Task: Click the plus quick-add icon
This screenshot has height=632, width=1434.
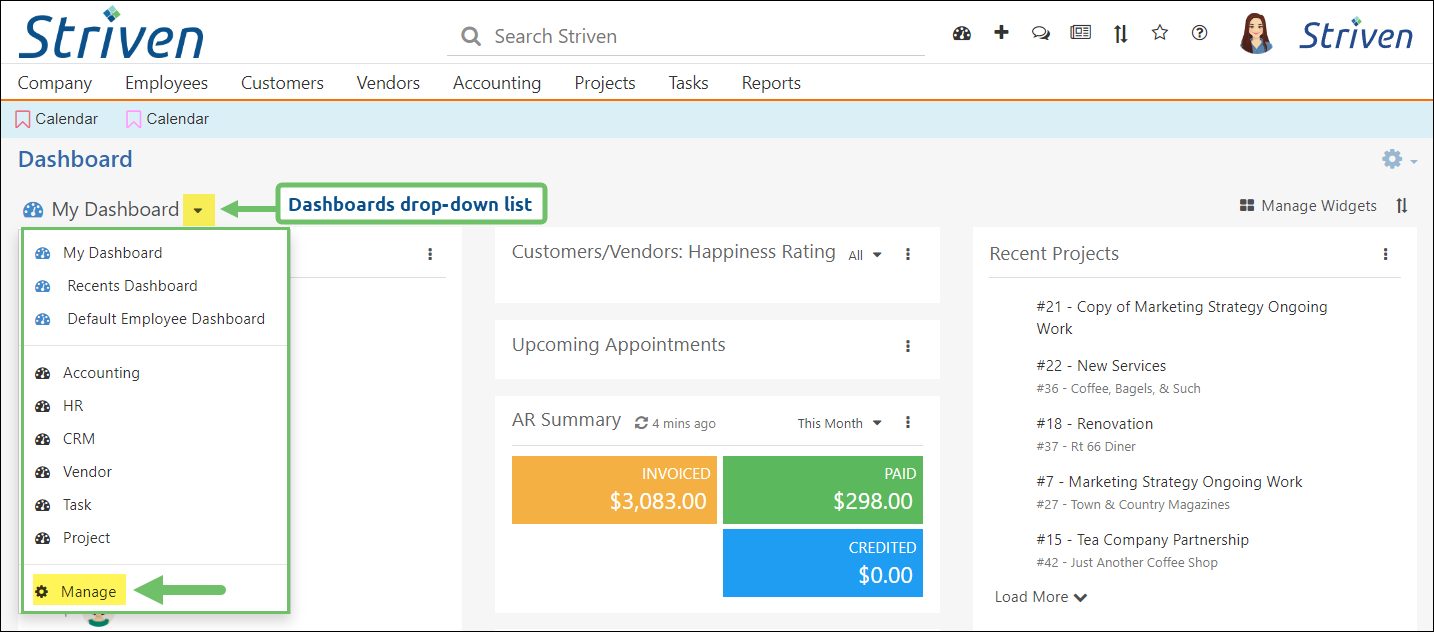Action: click(1001, 33)
